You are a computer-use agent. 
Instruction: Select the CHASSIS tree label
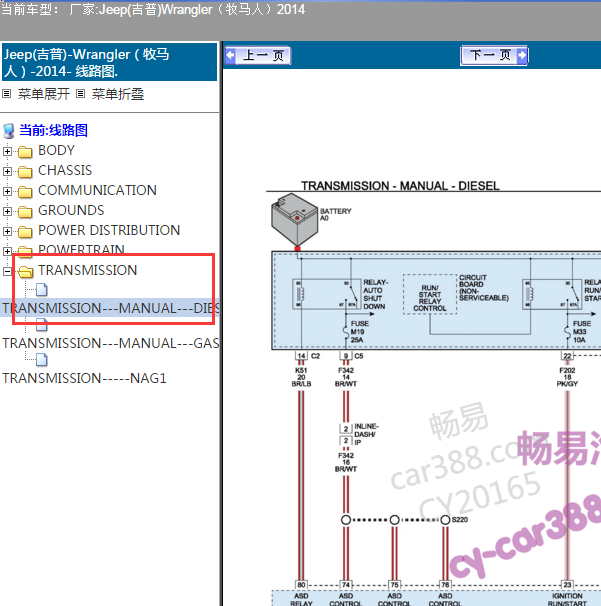(65, 170)
